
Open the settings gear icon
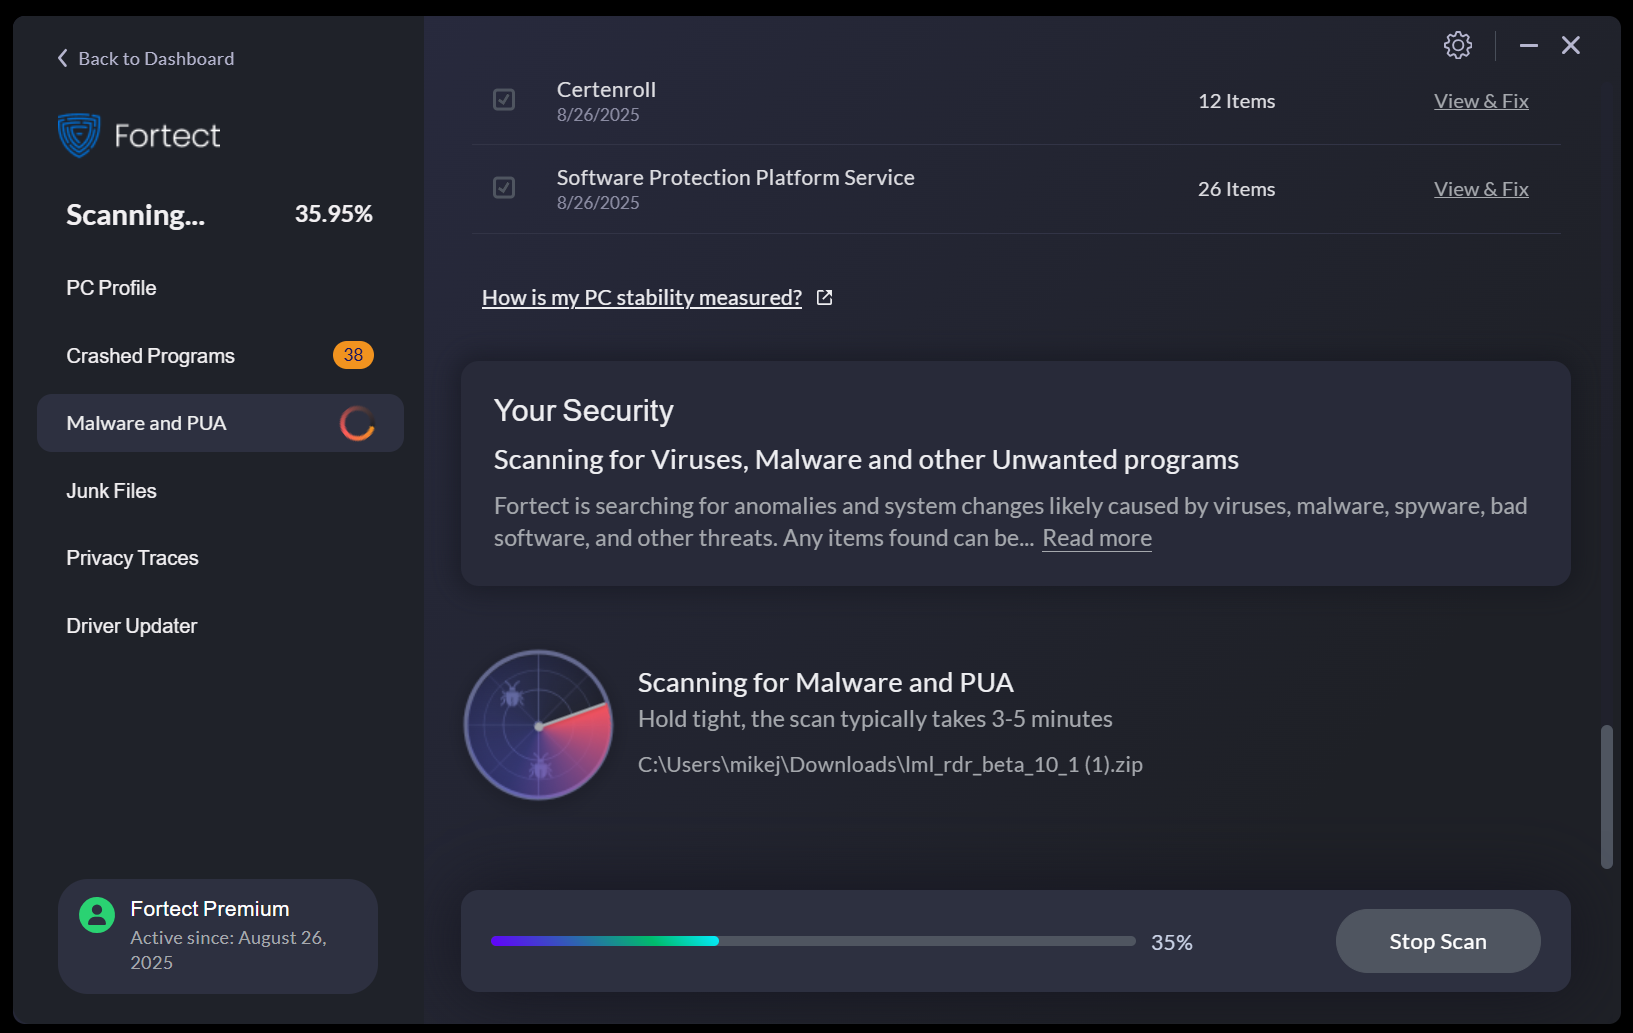point(1457,45)
